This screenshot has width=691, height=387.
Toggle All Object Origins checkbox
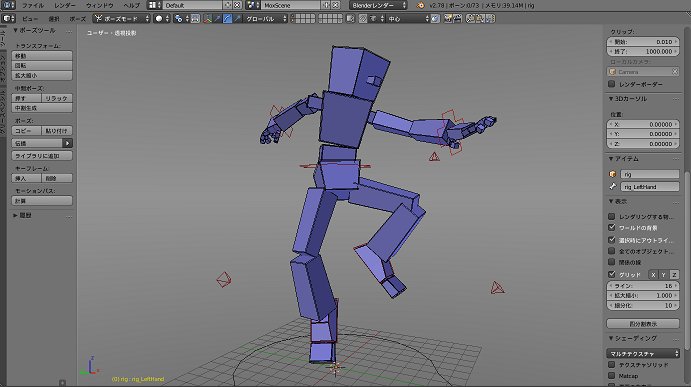(612, 251)
